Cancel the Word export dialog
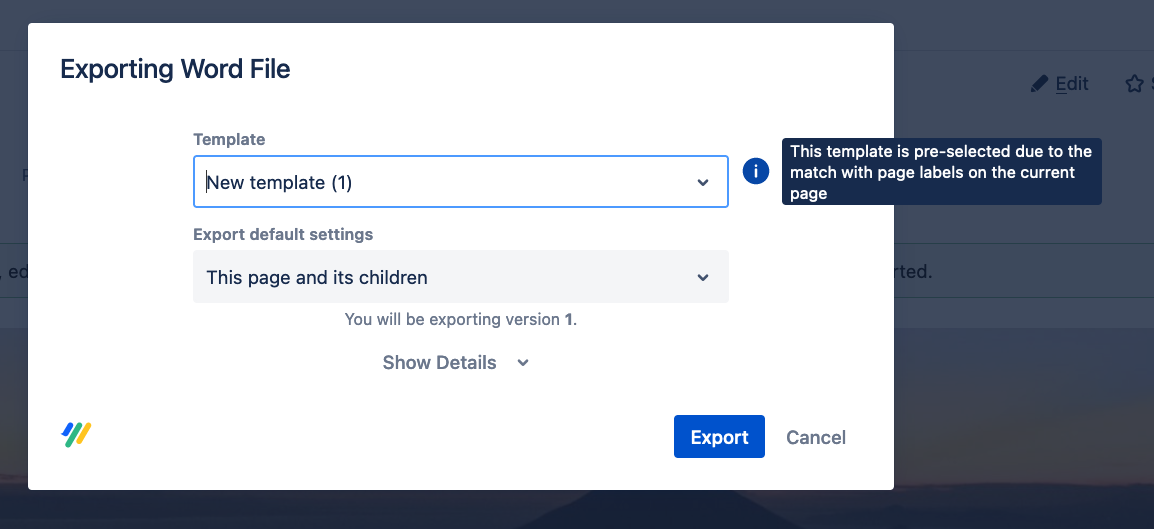 tap(816, 437)
